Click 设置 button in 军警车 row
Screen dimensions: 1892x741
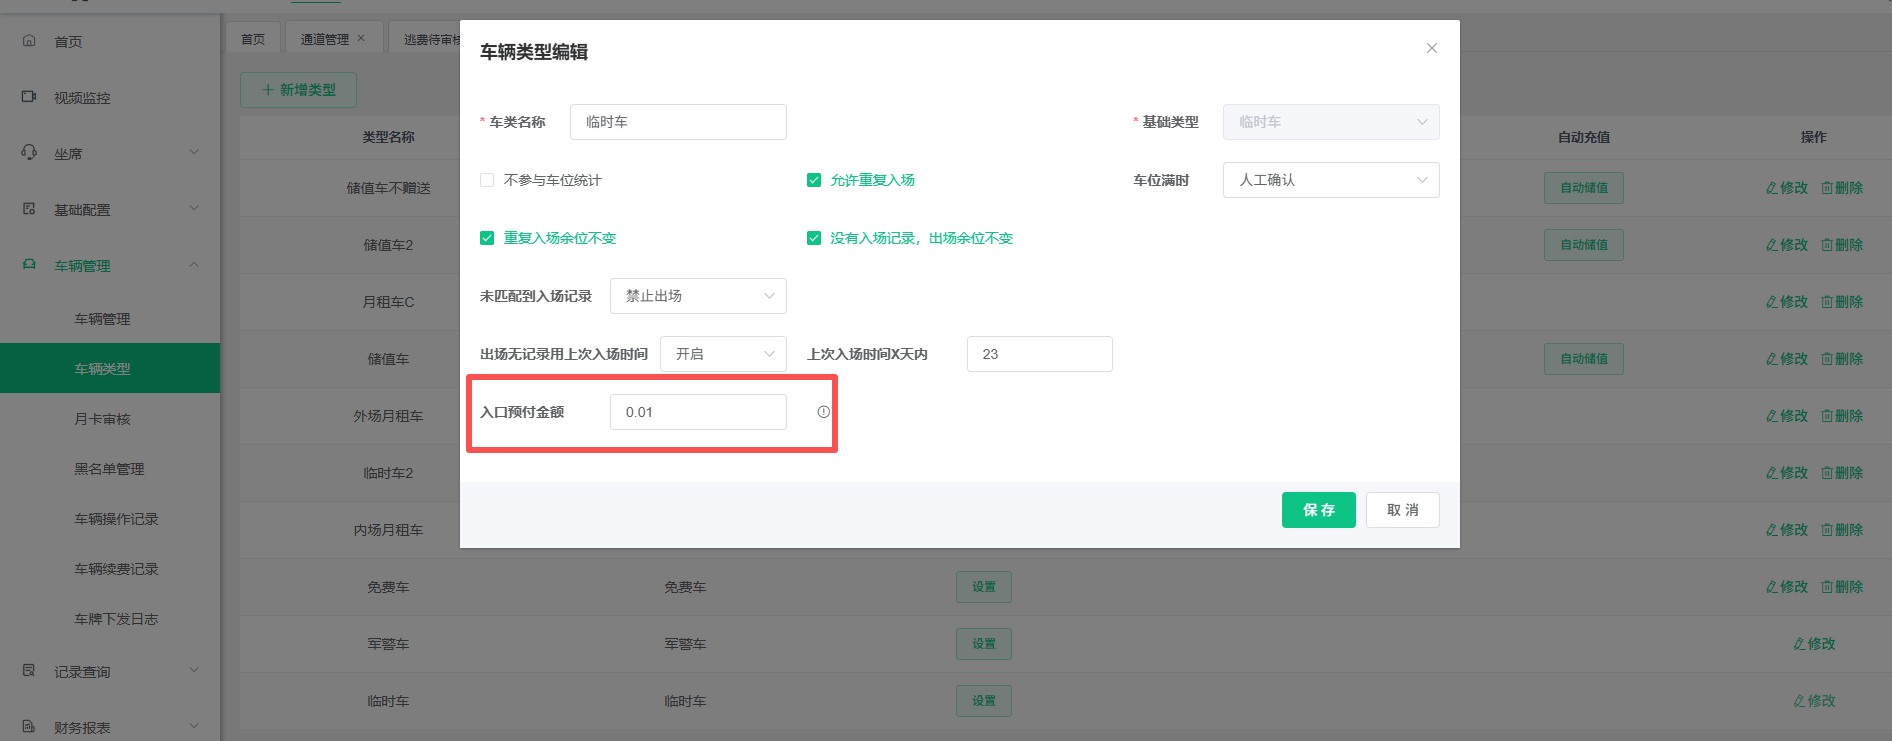tap(984, 644)
